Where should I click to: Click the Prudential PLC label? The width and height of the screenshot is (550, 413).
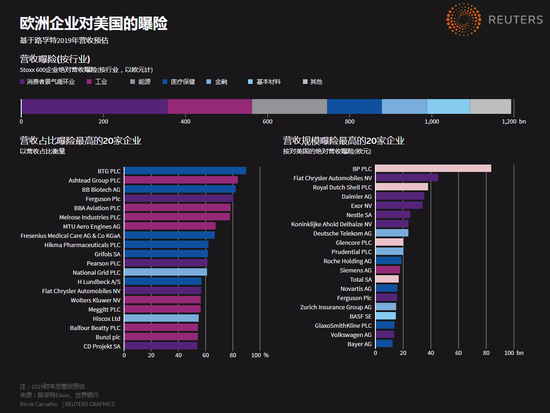352,252
